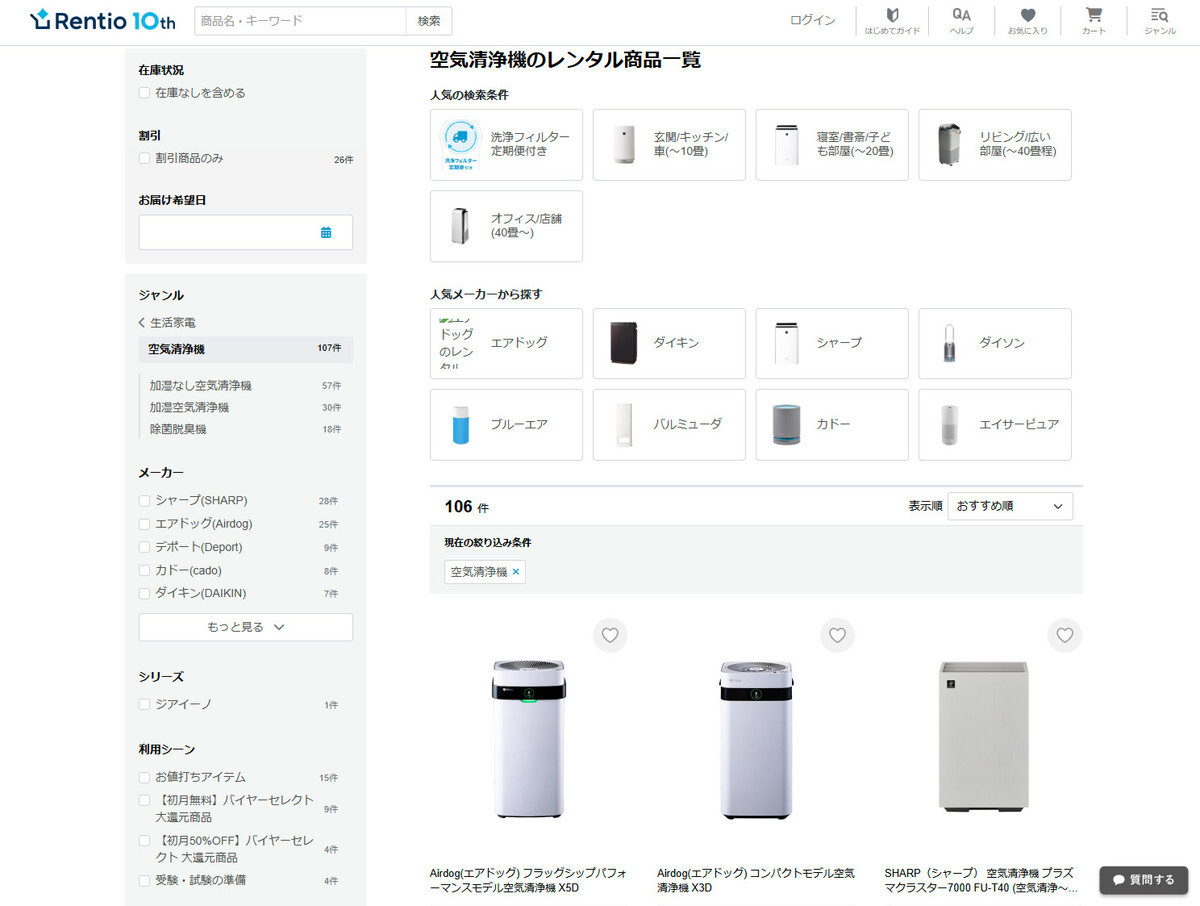This screenshot has height=906, width=1200.
Task: Check the カドー(cado) maker filter
Action: (145, 571)
